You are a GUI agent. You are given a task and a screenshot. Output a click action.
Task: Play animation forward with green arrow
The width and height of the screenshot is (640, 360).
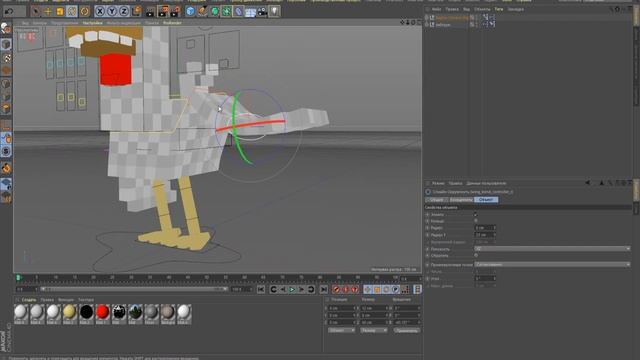click(x=292, y=289)
